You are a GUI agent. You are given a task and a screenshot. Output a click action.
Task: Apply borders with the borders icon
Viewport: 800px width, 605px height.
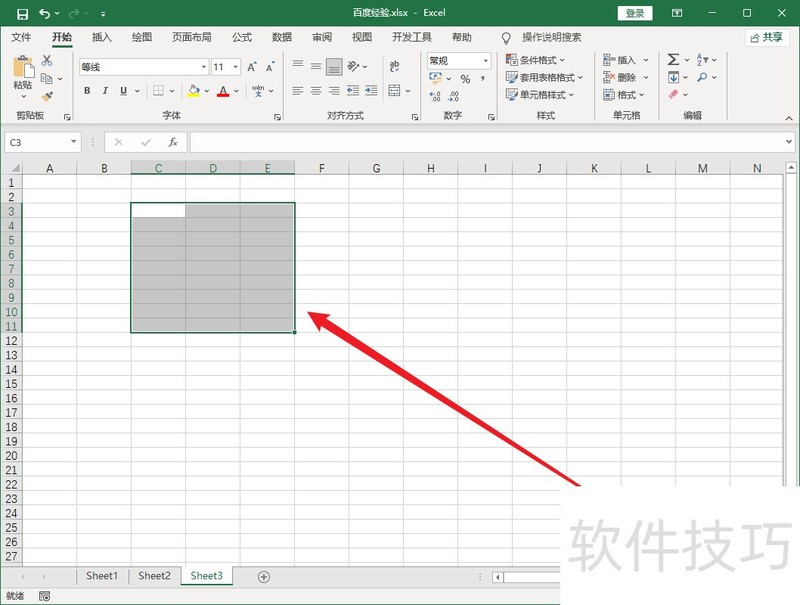coord(159,91)
